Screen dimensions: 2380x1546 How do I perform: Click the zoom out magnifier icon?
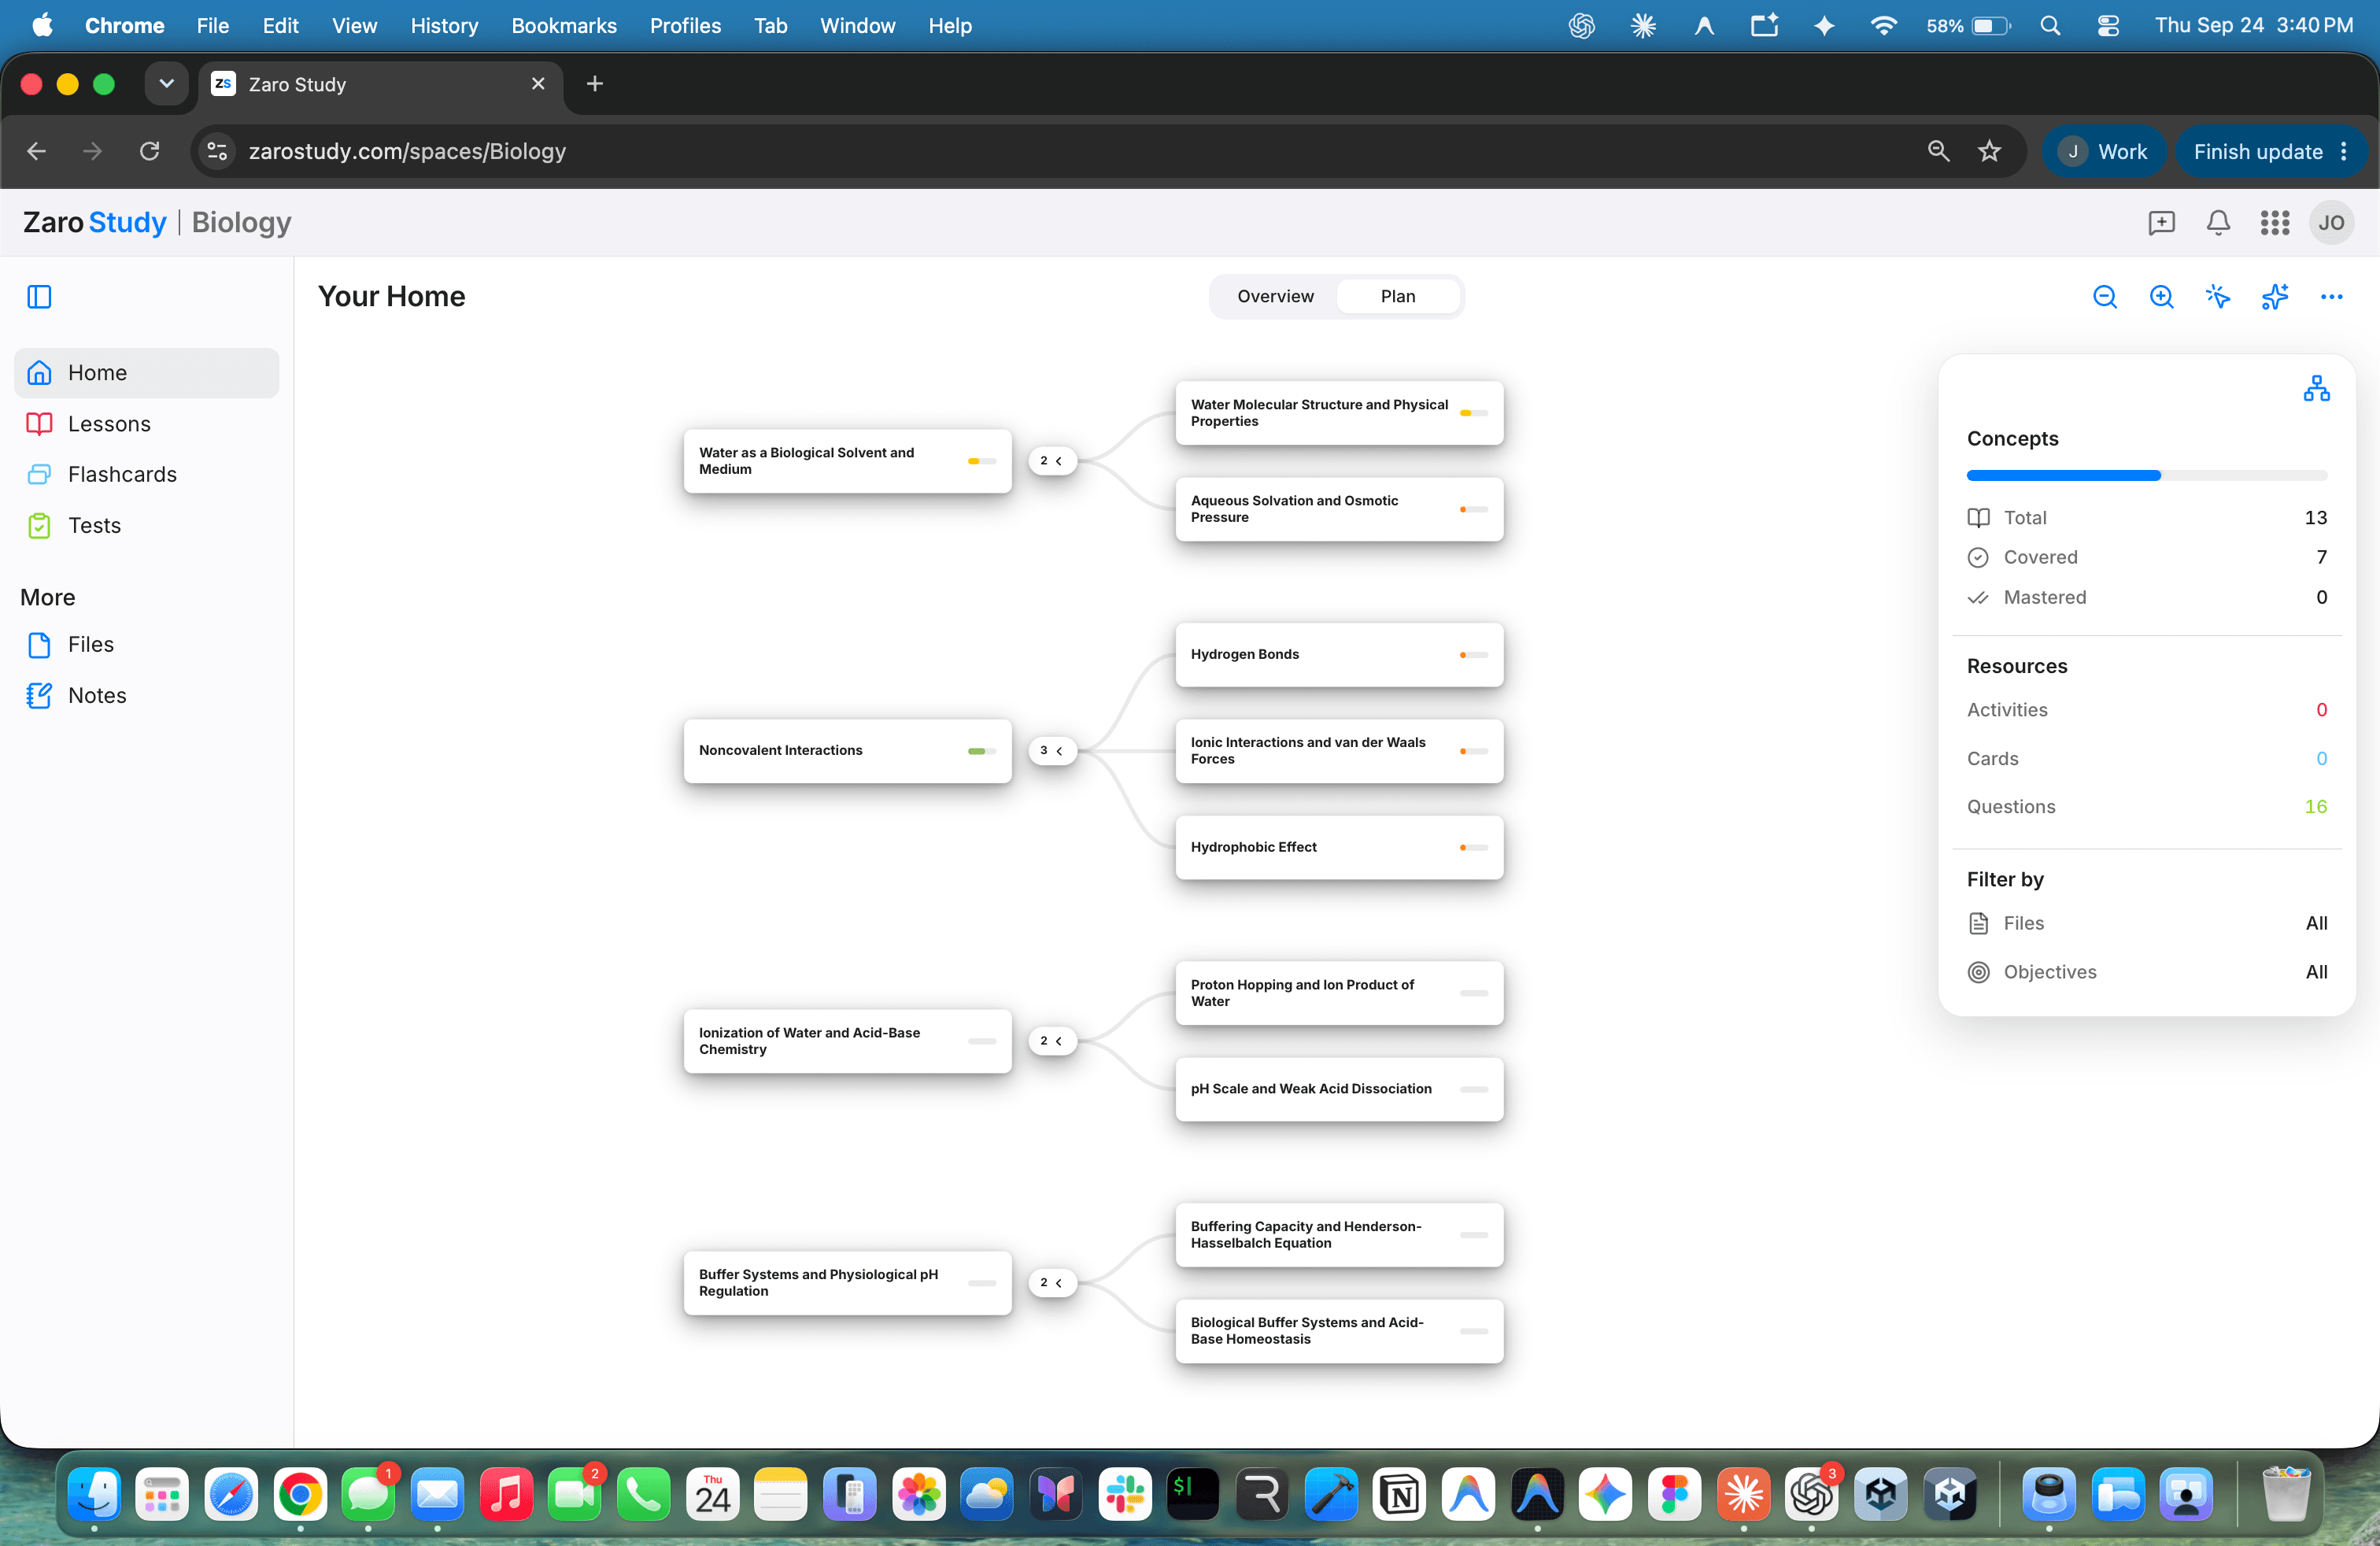[2105, 297]
